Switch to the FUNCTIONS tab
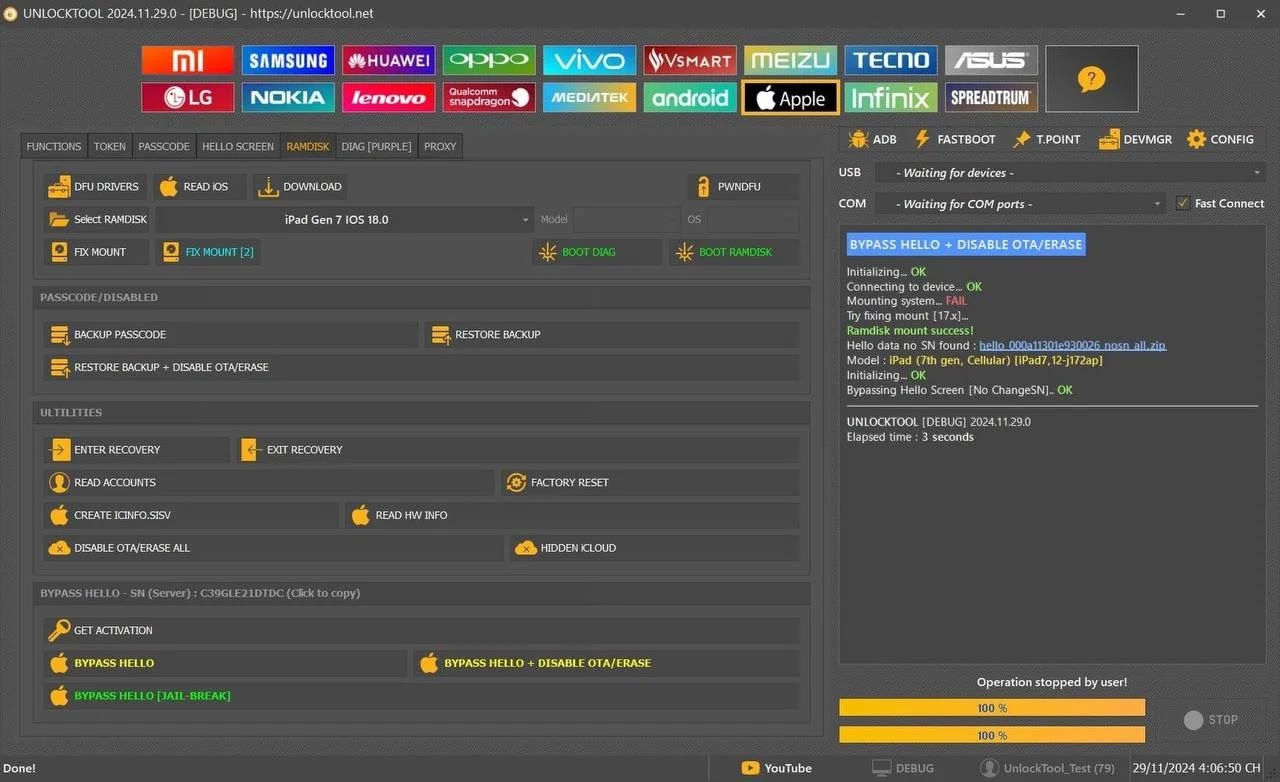 [54, 146]
